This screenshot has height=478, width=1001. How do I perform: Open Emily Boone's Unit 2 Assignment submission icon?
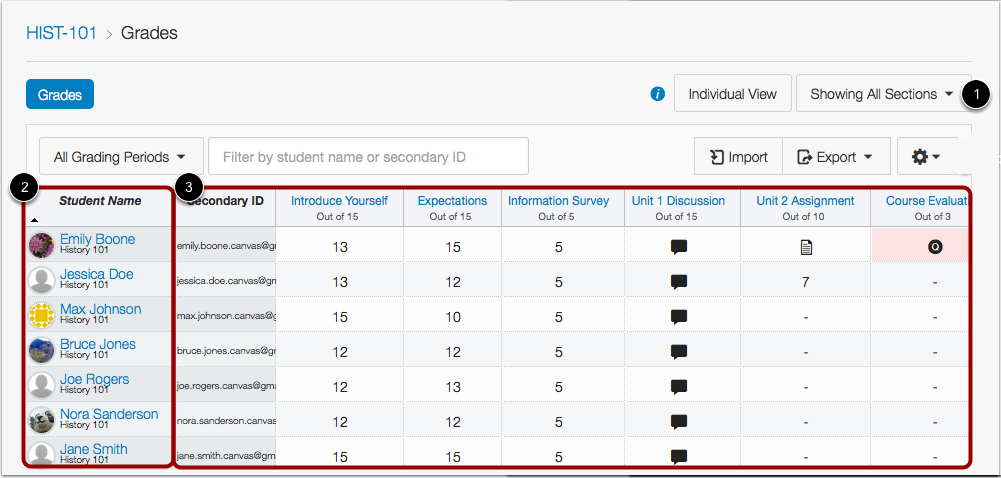pos(805,247)
